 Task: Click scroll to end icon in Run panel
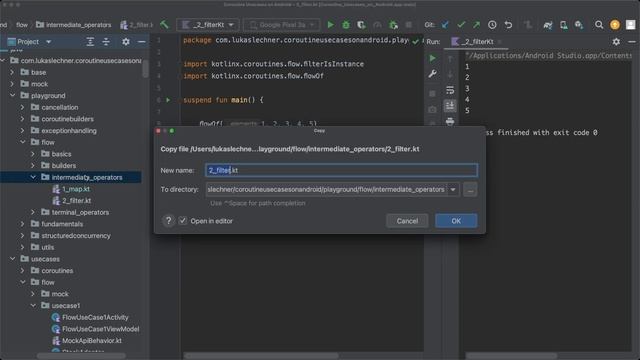click(450, 106)
